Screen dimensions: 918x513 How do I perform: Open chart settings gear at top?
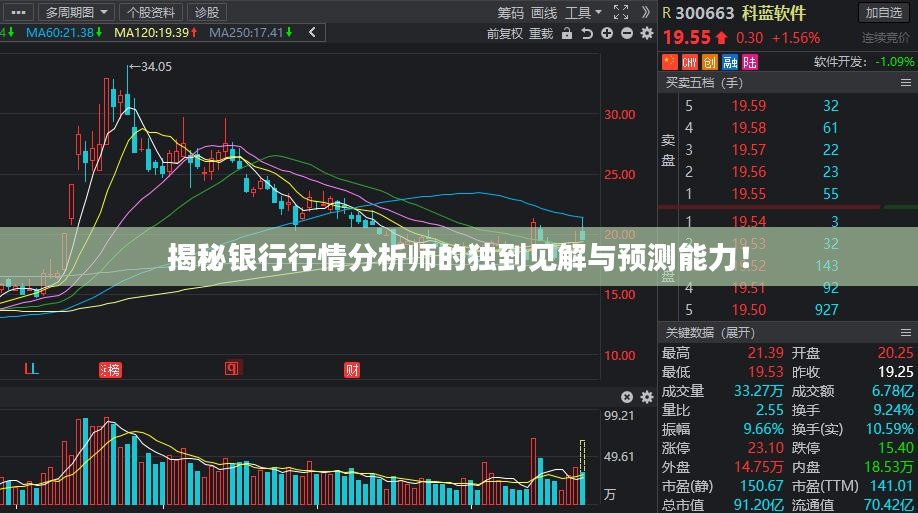647,33
